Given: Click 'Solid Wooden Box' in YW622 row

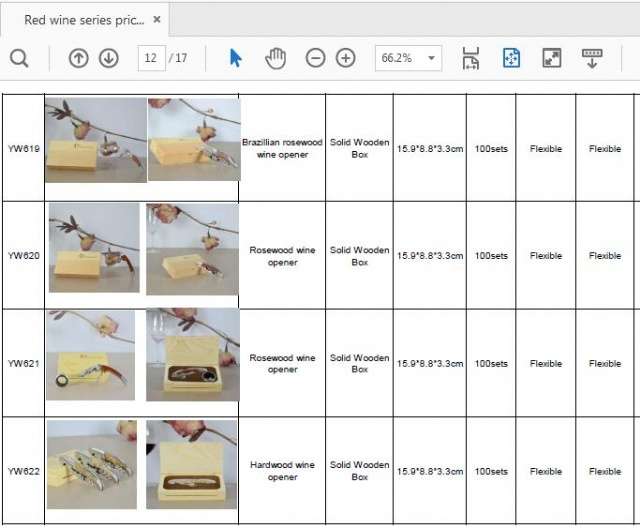Looking at the screenshot, I should [359, 471].
